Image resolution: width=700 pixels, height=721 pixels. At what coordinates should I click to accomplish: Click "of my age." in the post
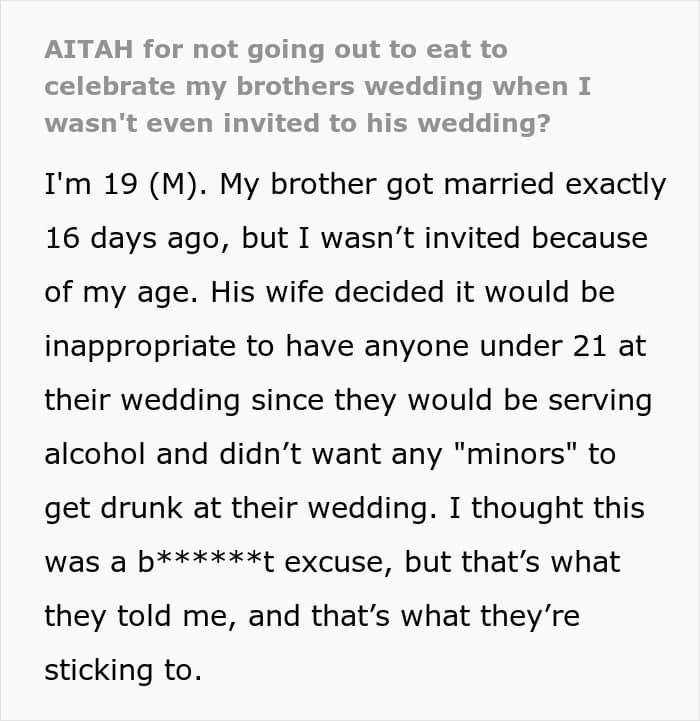[x=121, y=293]
